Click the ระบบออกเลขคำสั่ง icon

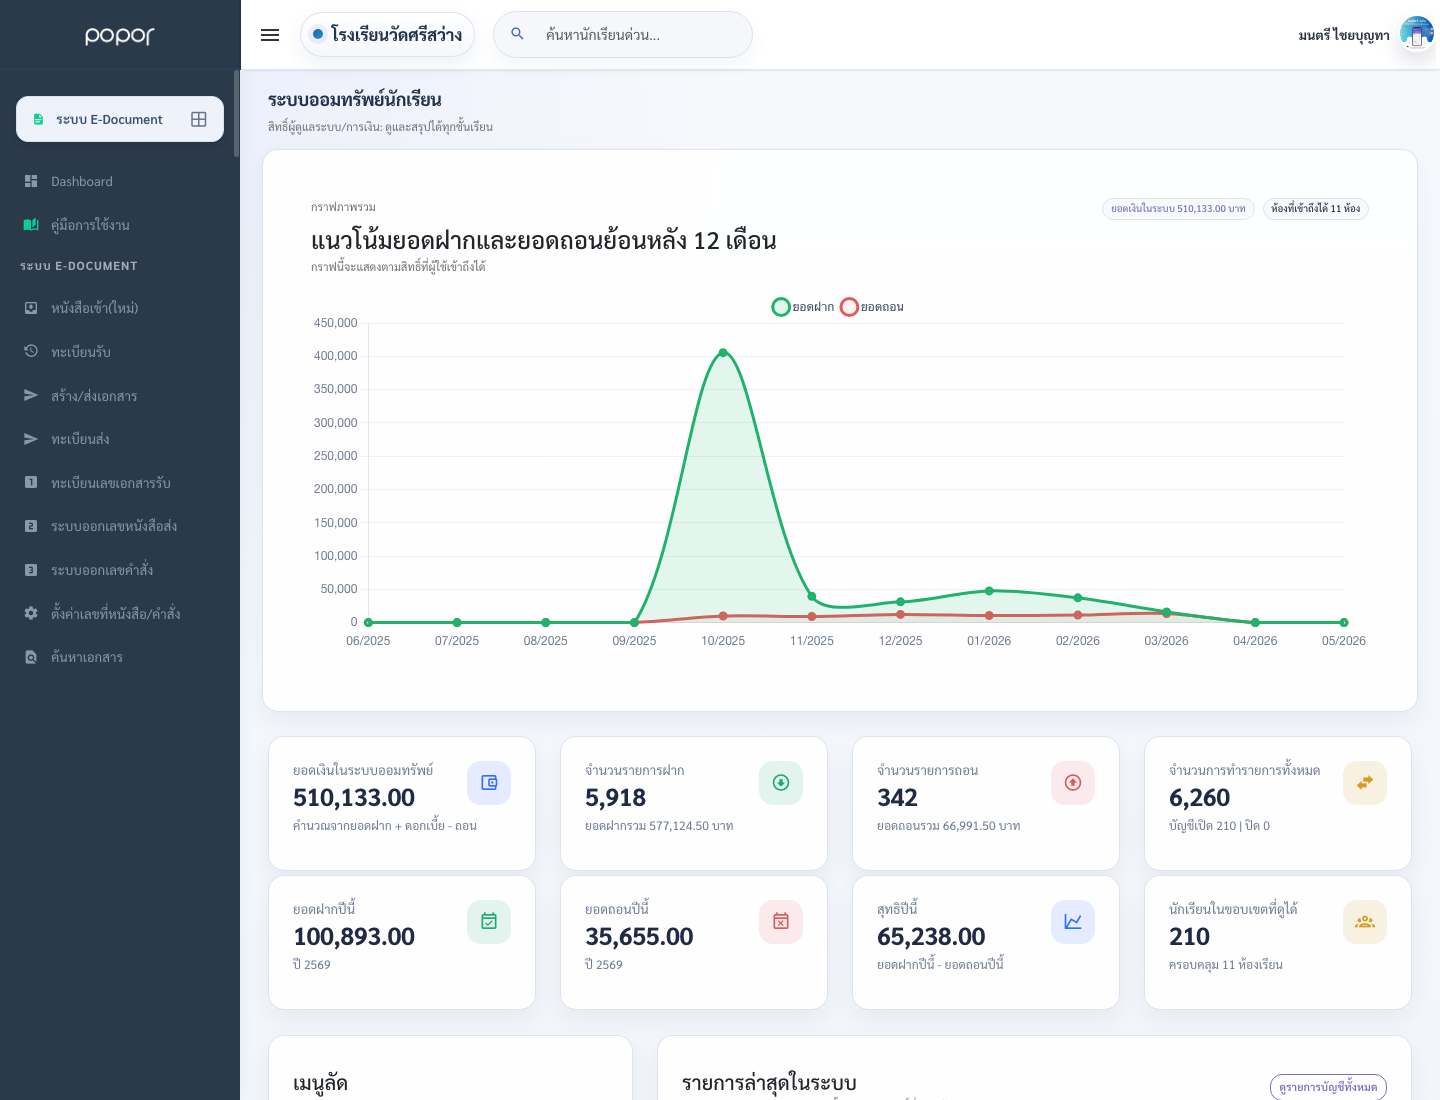click(31, 570)
